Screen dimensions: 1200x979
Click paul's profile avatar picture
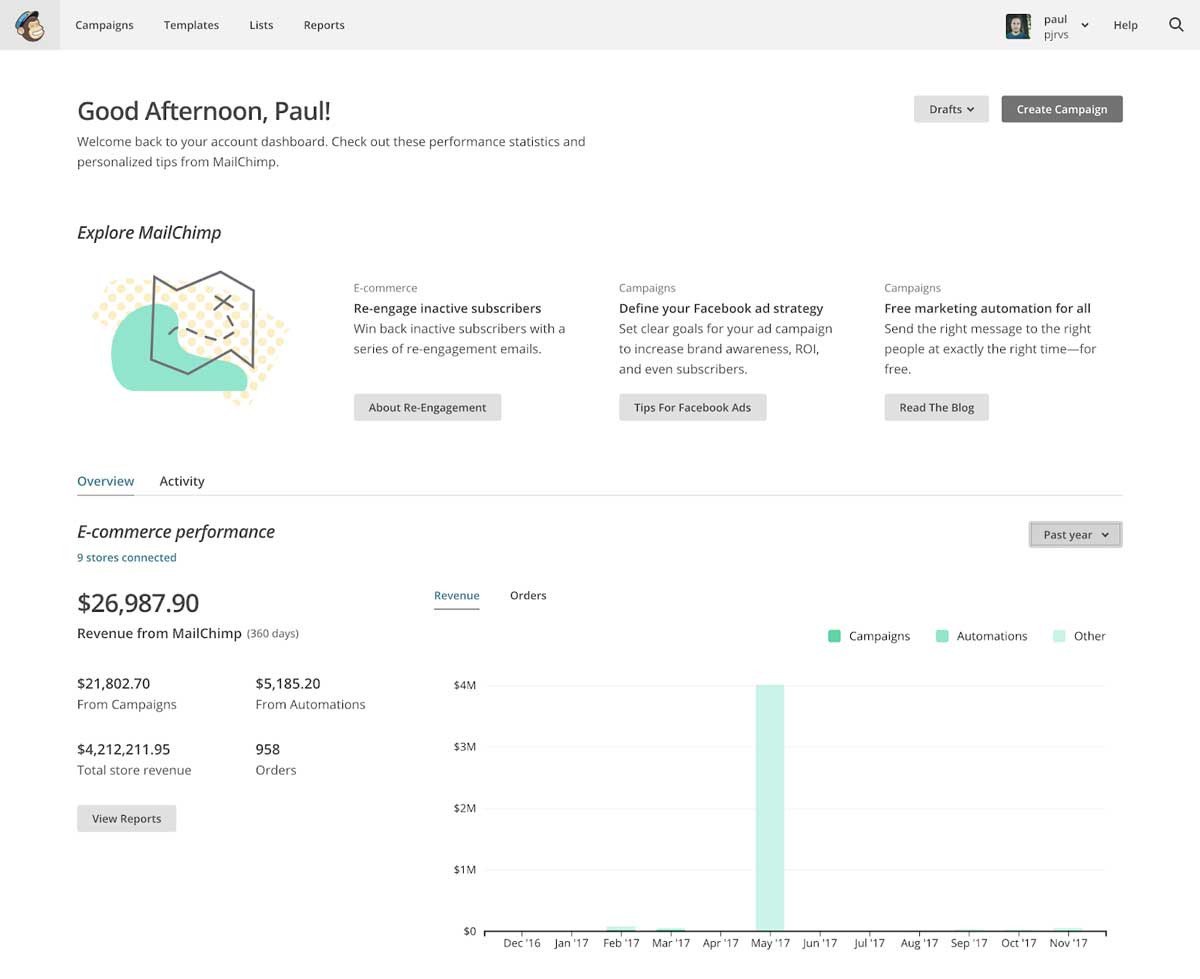click(1018, 26)
